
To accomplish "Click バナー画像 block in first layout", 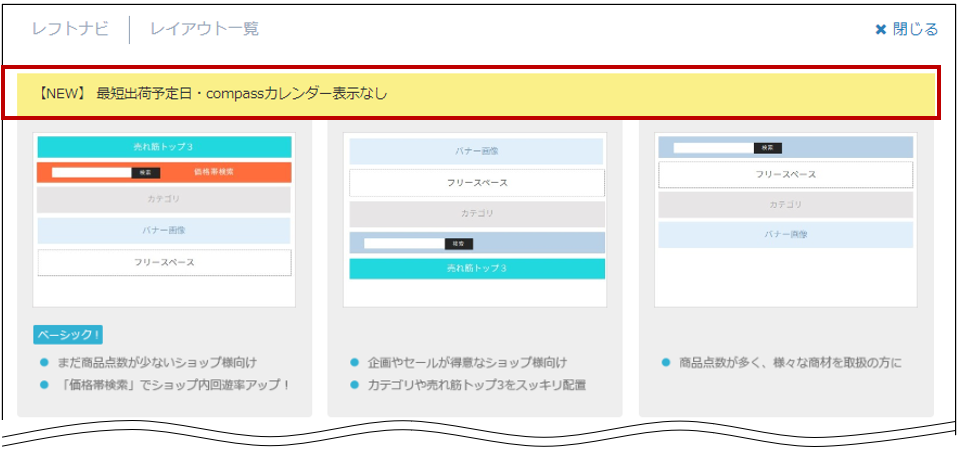I will click(x=164, y=231).
